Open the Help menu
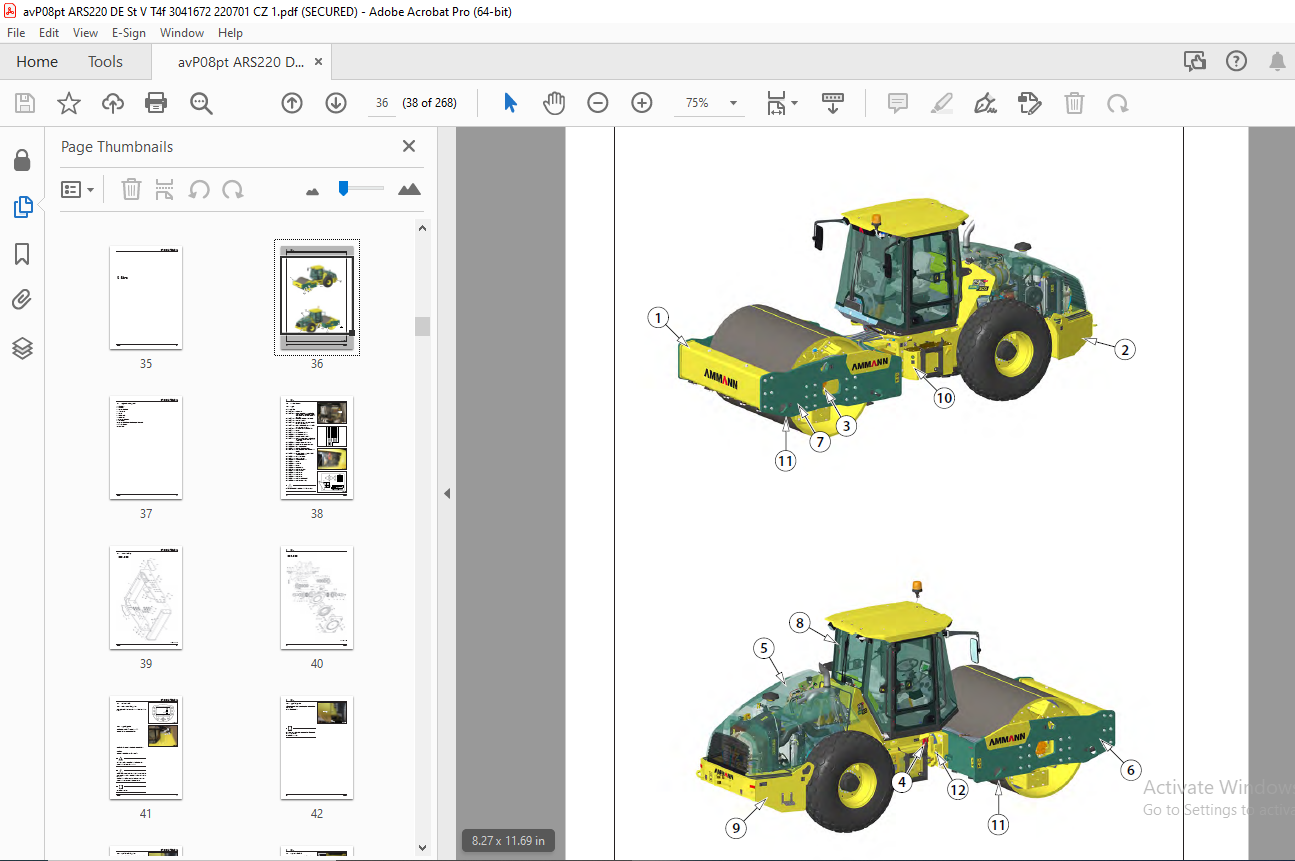 (x=230, y=33)
